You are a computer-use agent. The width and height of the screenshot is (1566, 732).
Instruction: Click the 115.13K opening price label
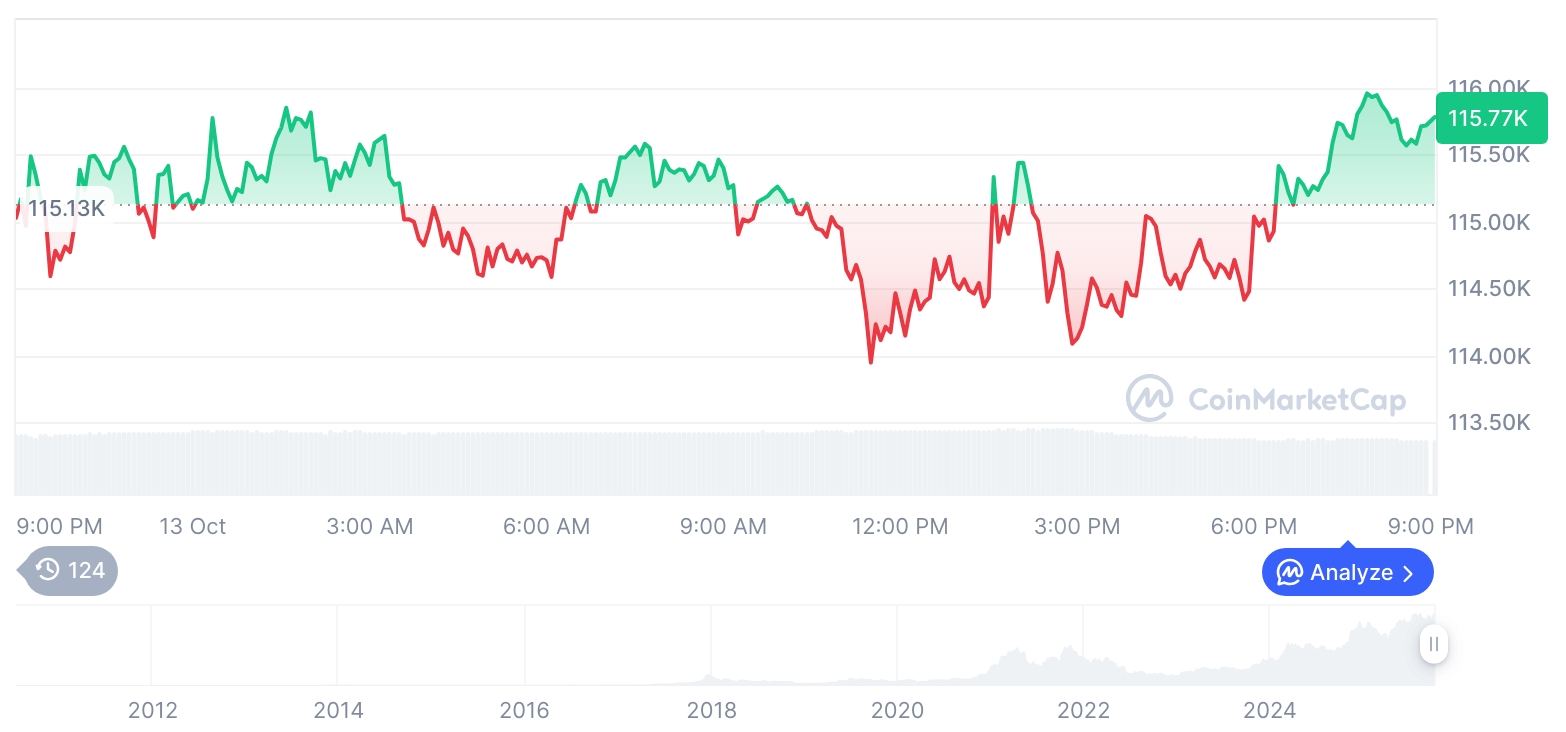point(66,209)
